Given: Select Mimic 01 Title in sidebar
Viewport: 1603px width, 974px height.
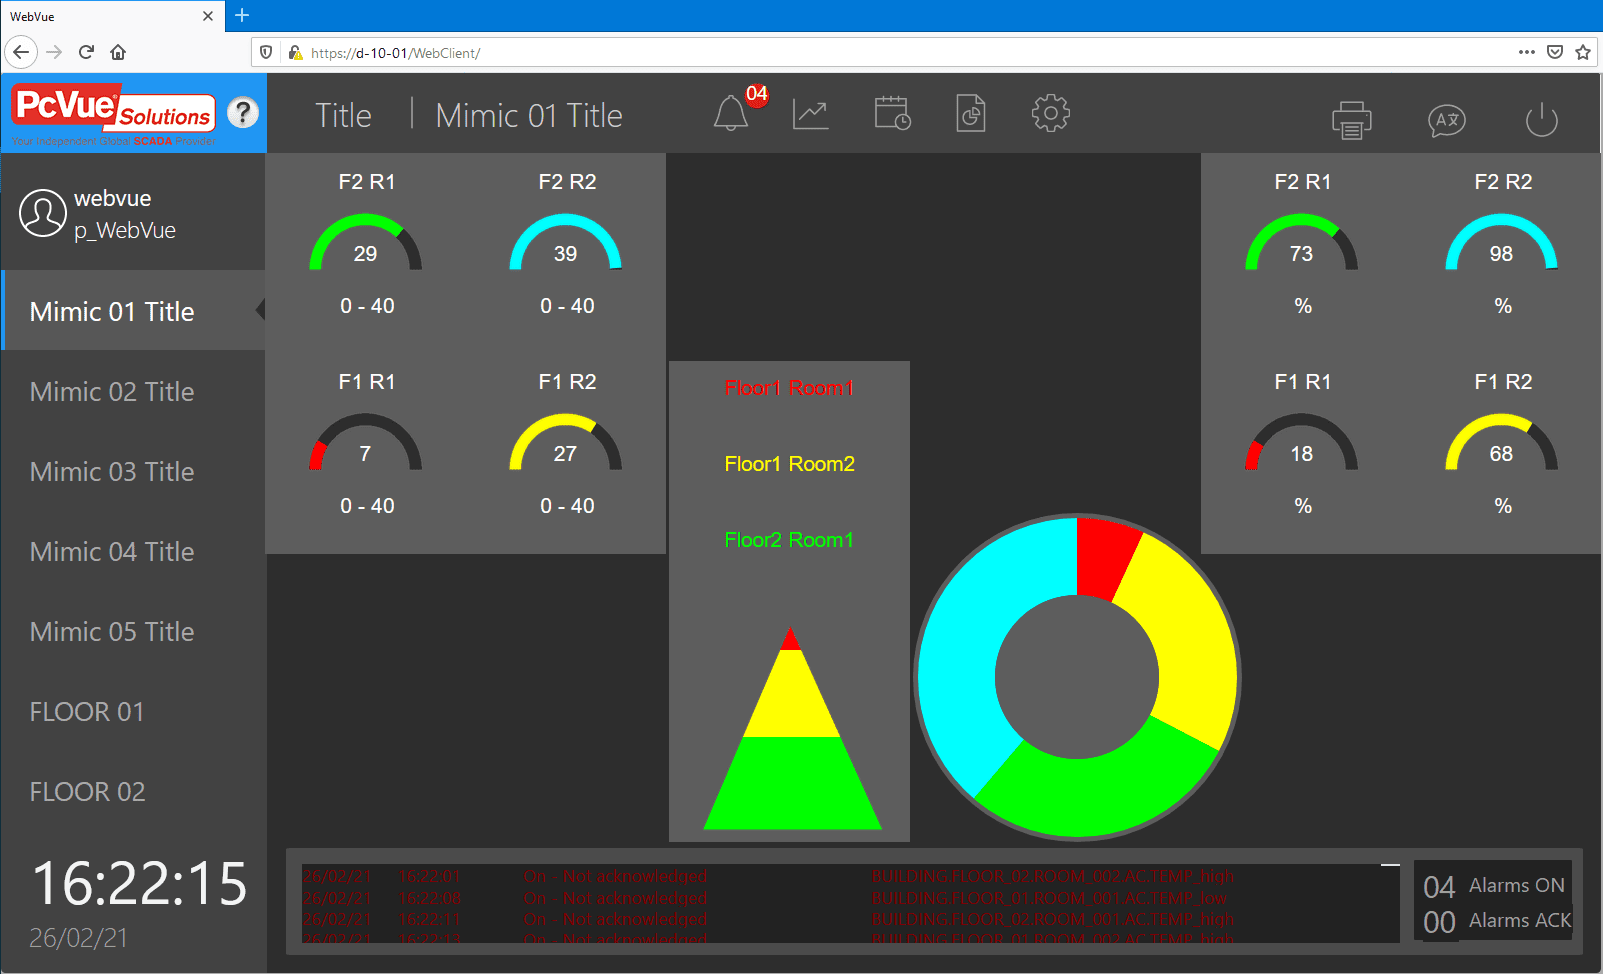Looking at the screenshot, I should tap(134, 311).
